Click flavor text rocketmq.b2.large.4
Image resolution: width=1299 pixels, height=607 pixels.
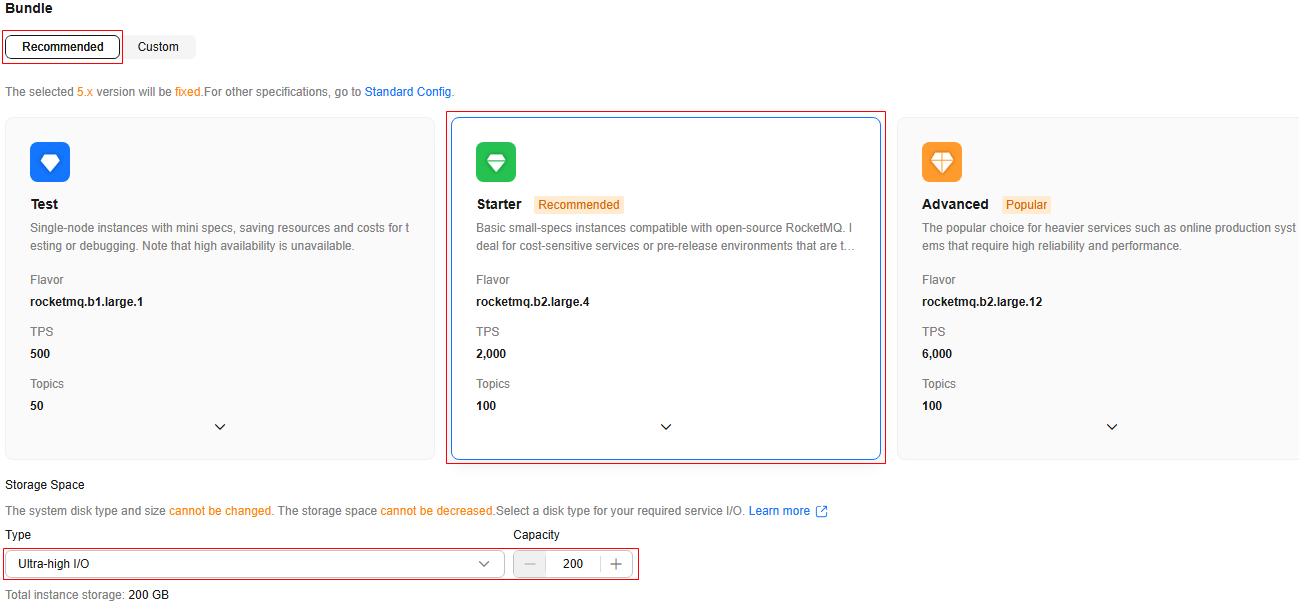click(533, 302)
